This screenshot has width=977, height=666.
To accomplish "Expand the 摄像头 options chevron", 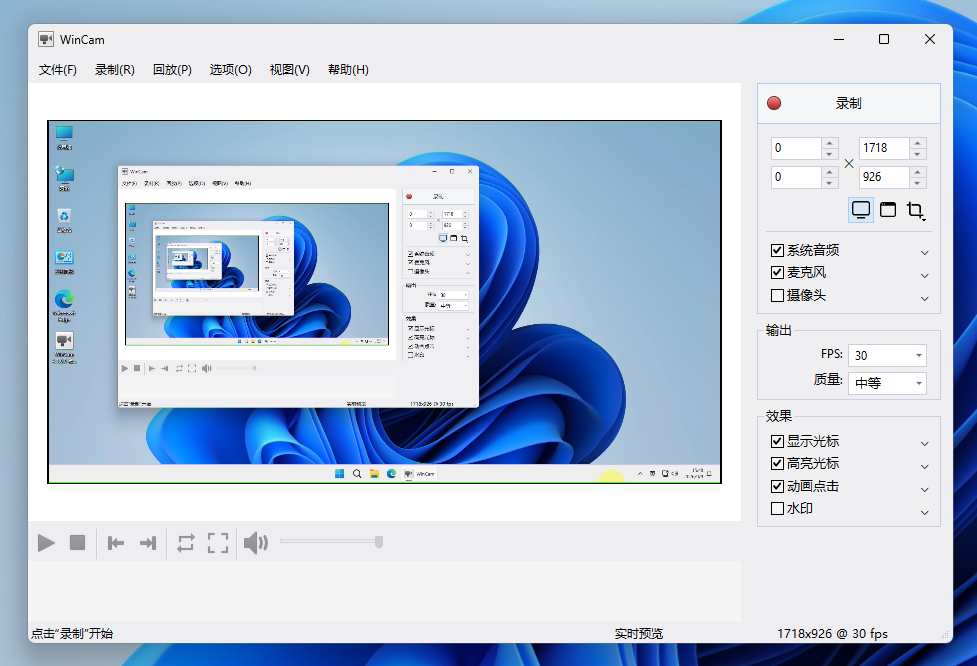I will click(925, 298).
